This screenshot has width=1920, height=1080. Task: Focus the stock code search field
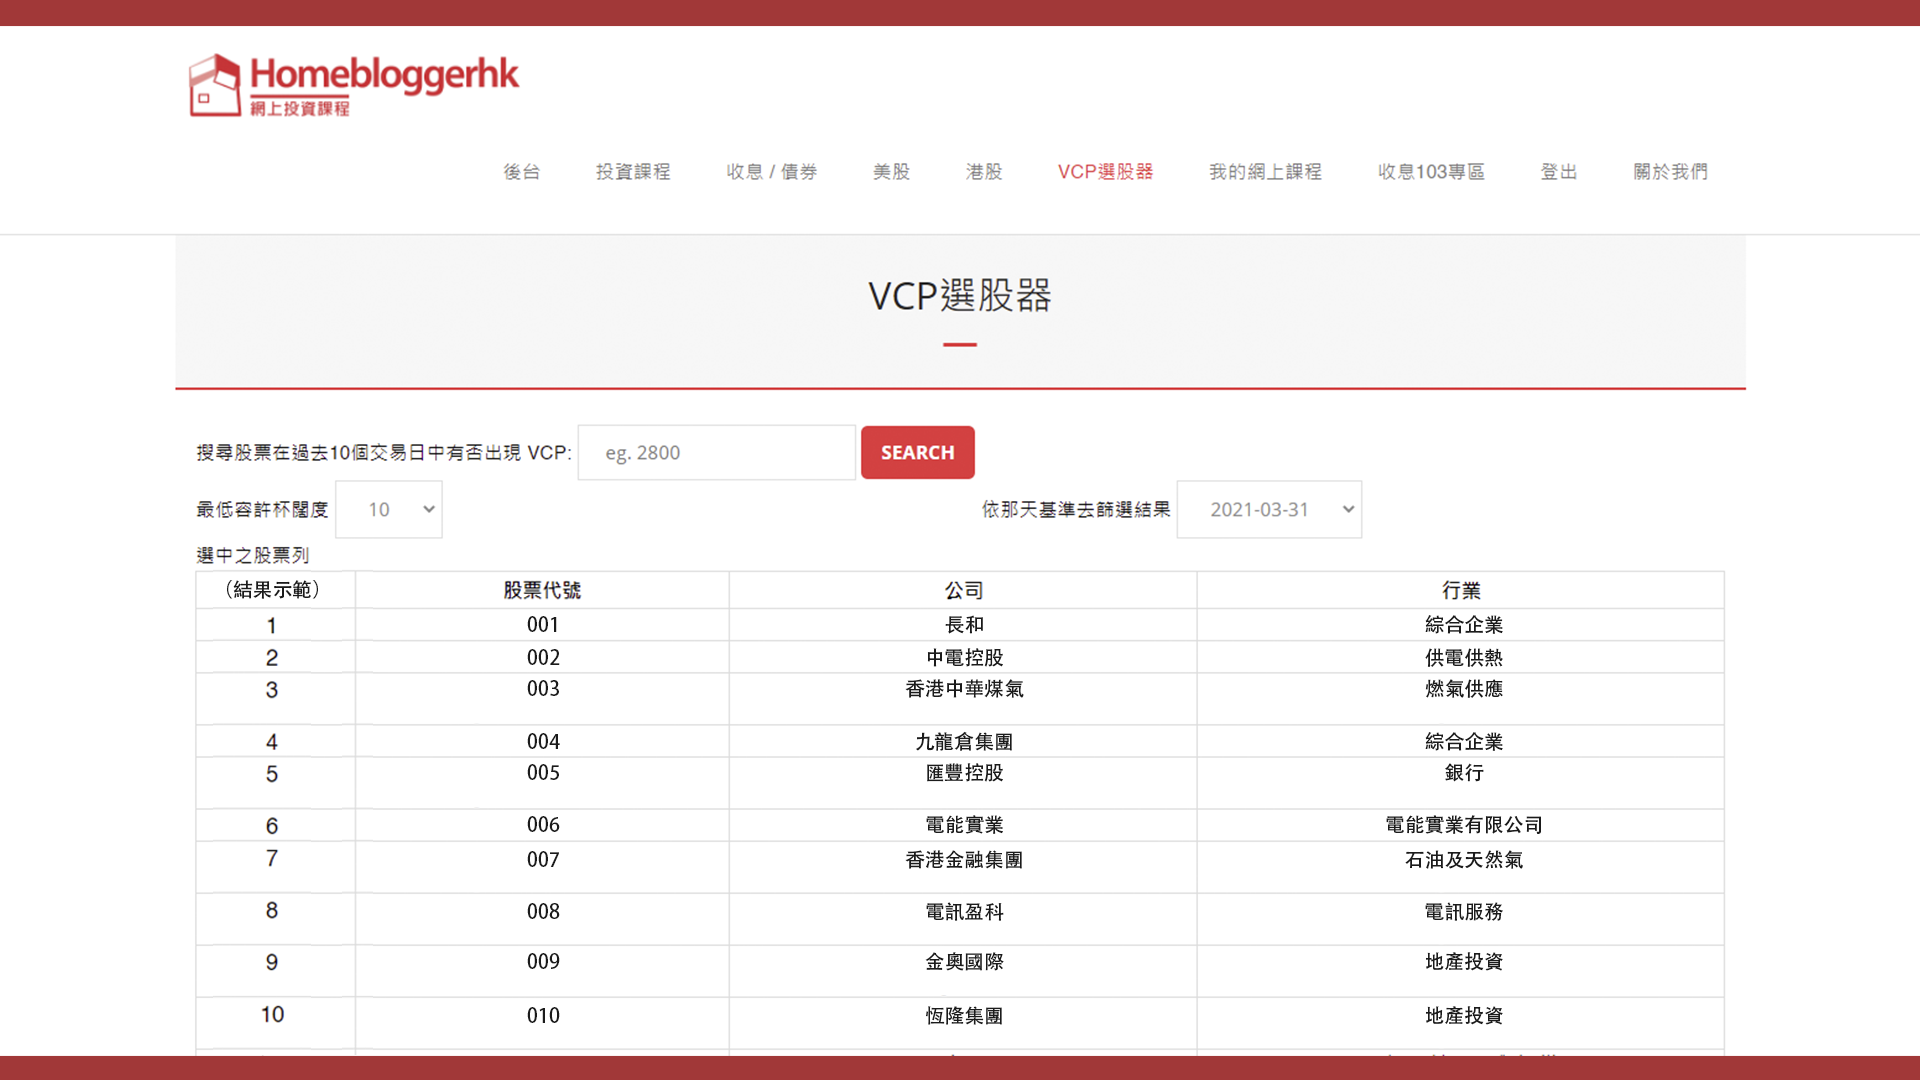(x=716, y=453)
